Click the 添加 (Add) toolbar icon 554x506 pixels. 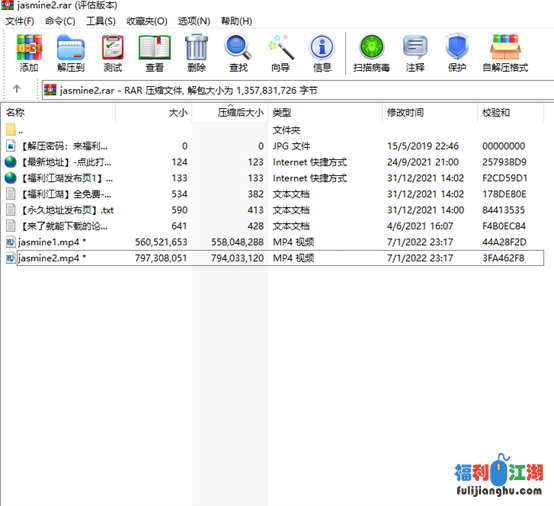pos(29,53)
